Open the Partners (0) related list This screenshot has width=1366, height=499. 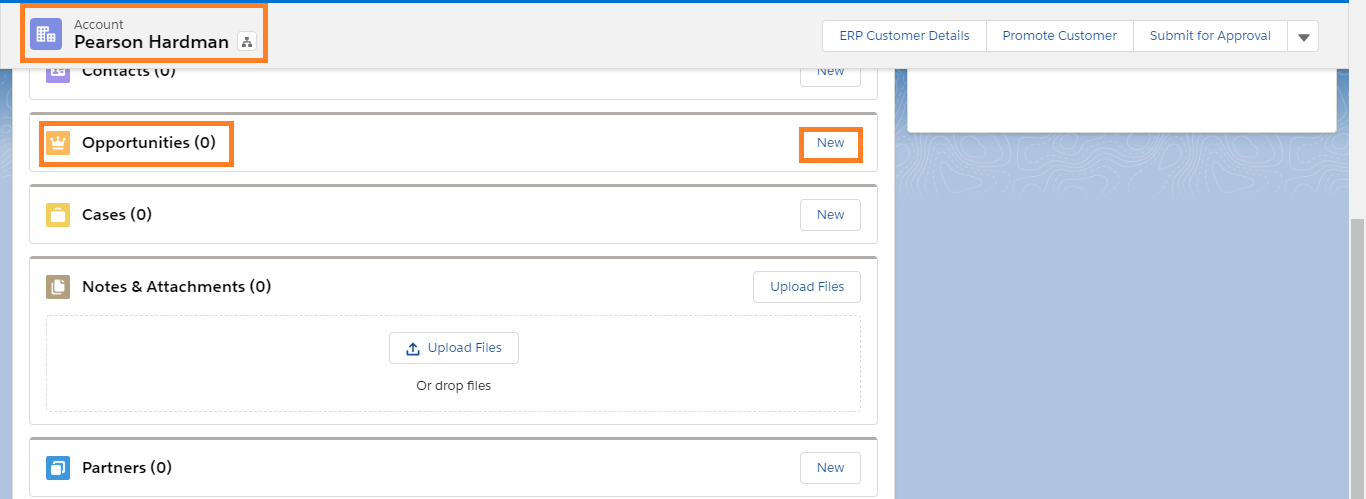pyautogui.click(x=127, y=468)
